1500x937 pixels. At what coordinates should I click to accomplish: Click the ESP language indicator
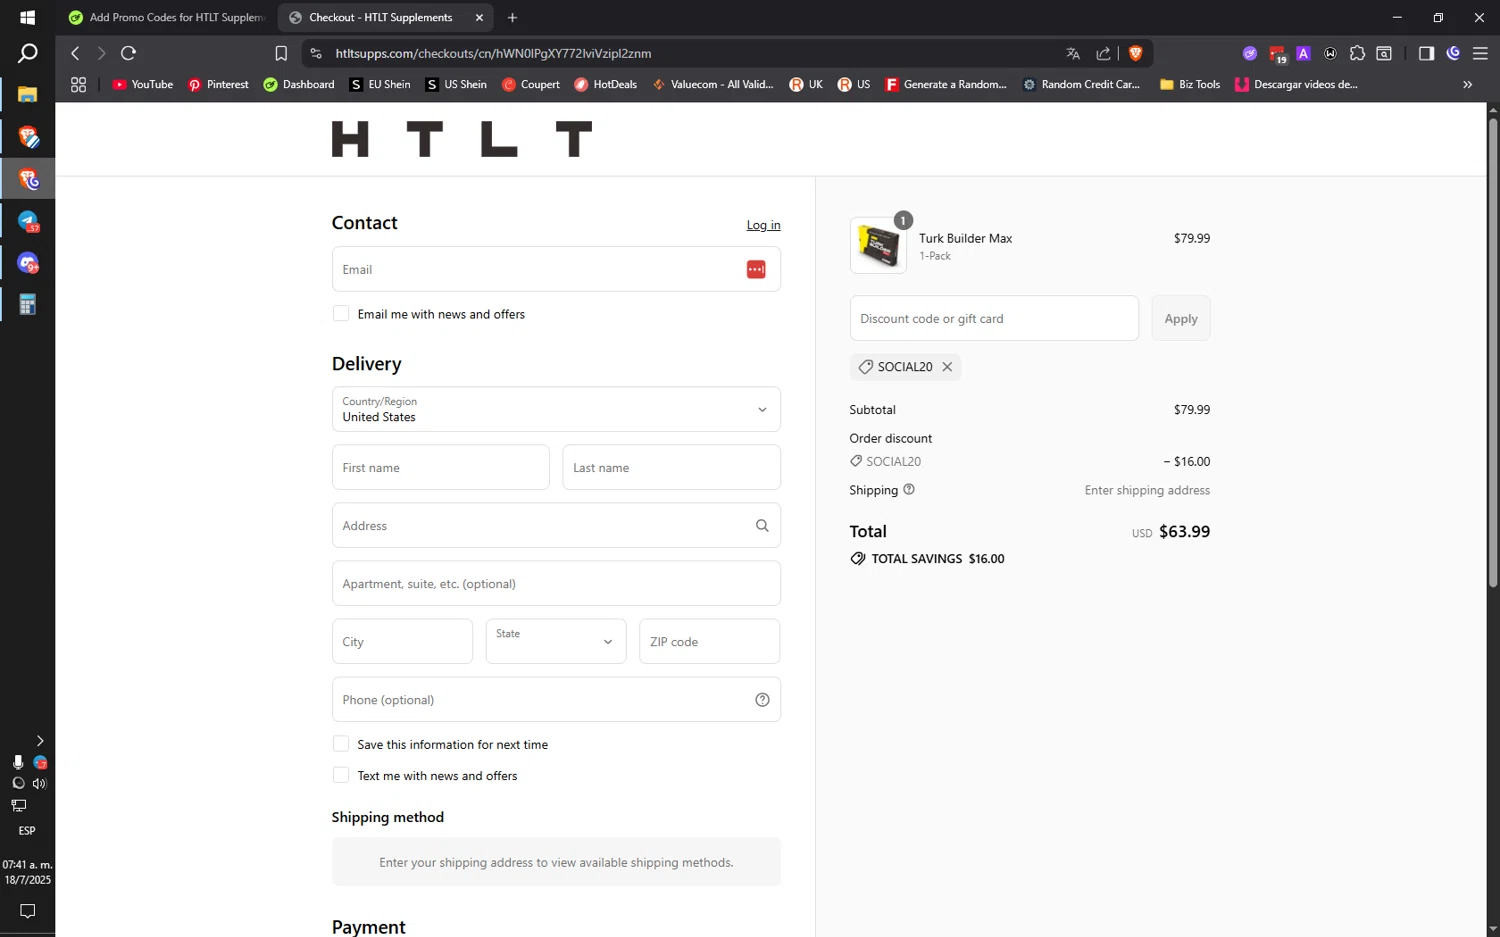(27, 831)
